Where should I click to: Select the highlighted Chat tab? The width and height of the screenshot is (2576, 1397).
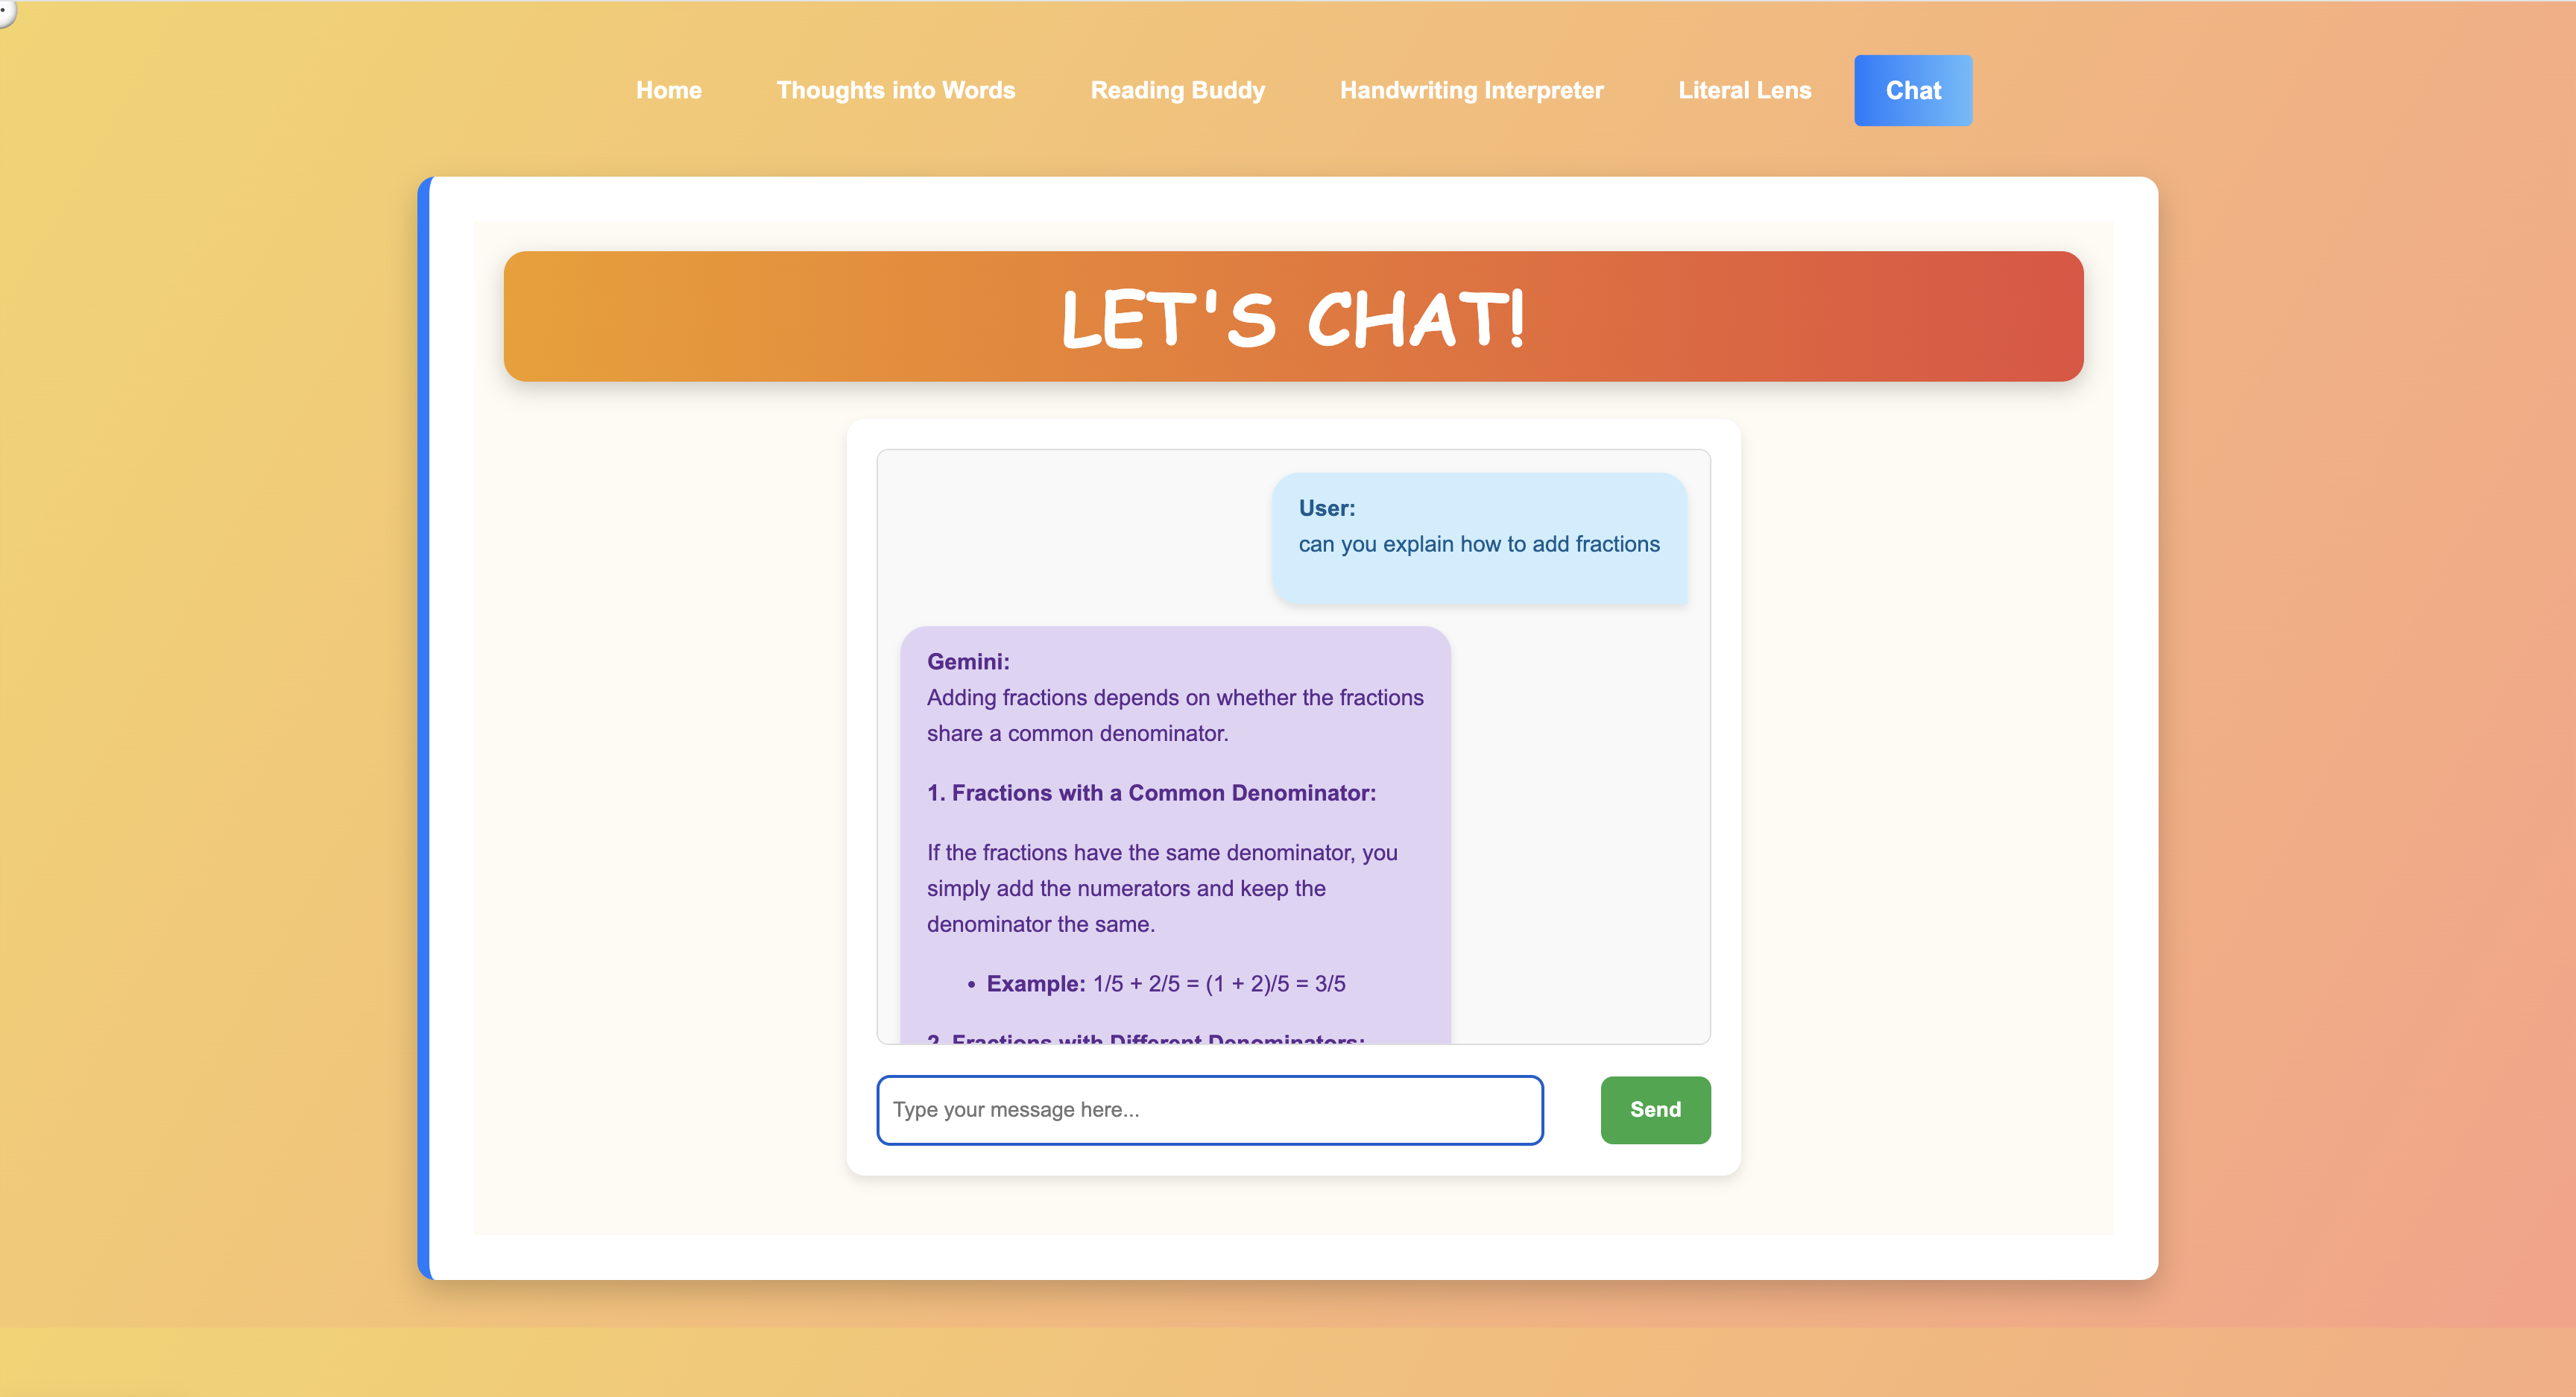[1912, 90]
